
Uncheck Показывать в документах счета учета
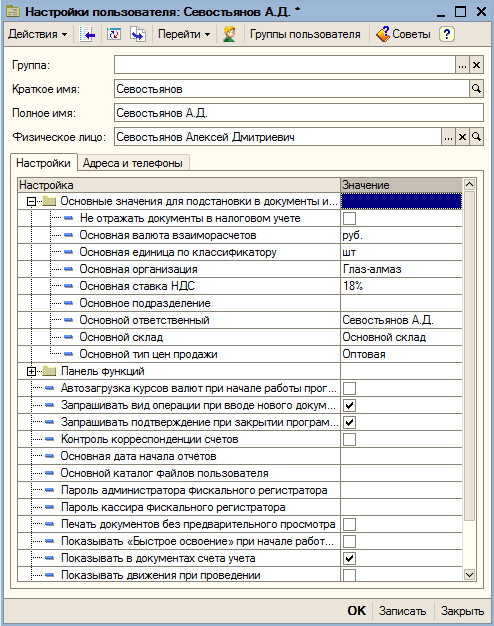[x=349, y=559]
